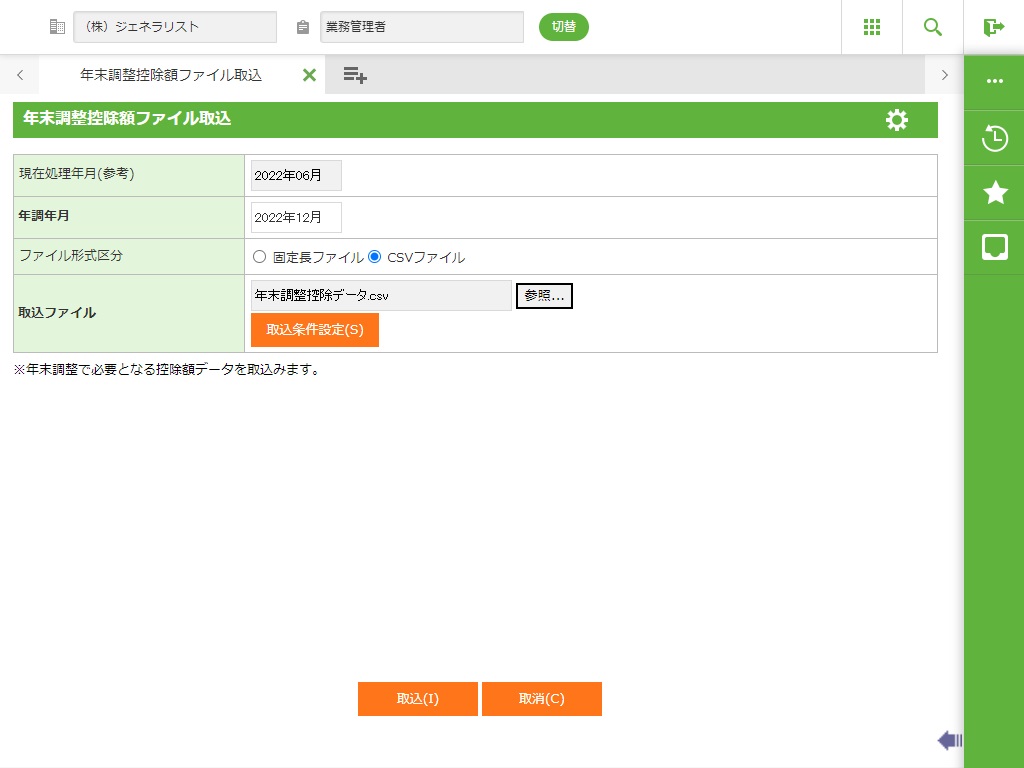Click the logout door icon
The image size is (1024, 768).
(994, 27)
